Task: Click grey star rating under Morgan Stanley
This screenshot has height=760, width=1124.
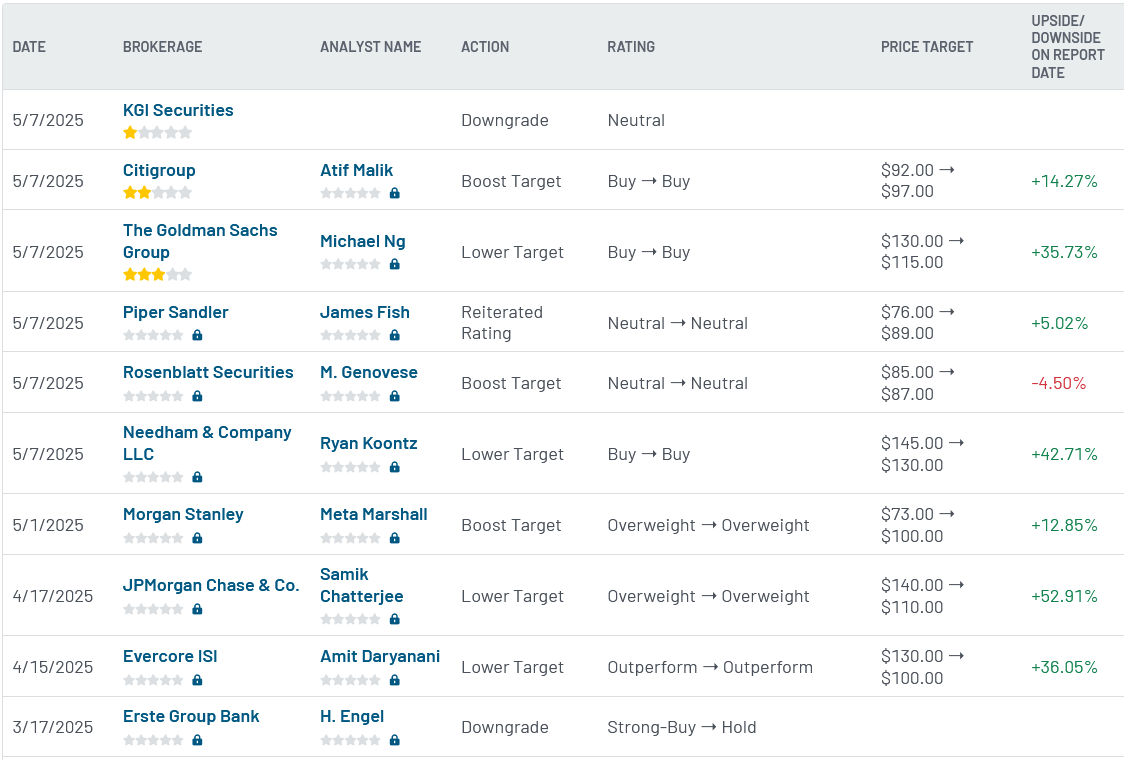Action: coord(153,538)
